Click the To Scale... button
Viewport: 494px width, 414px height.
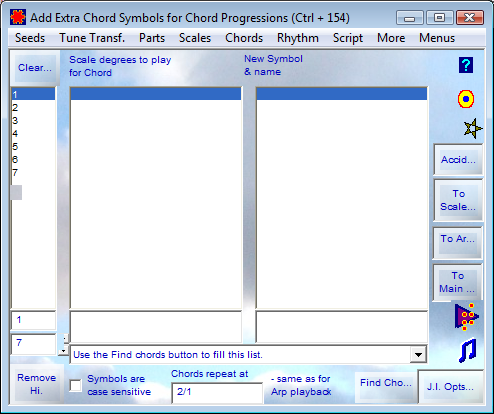click(458, 200)
